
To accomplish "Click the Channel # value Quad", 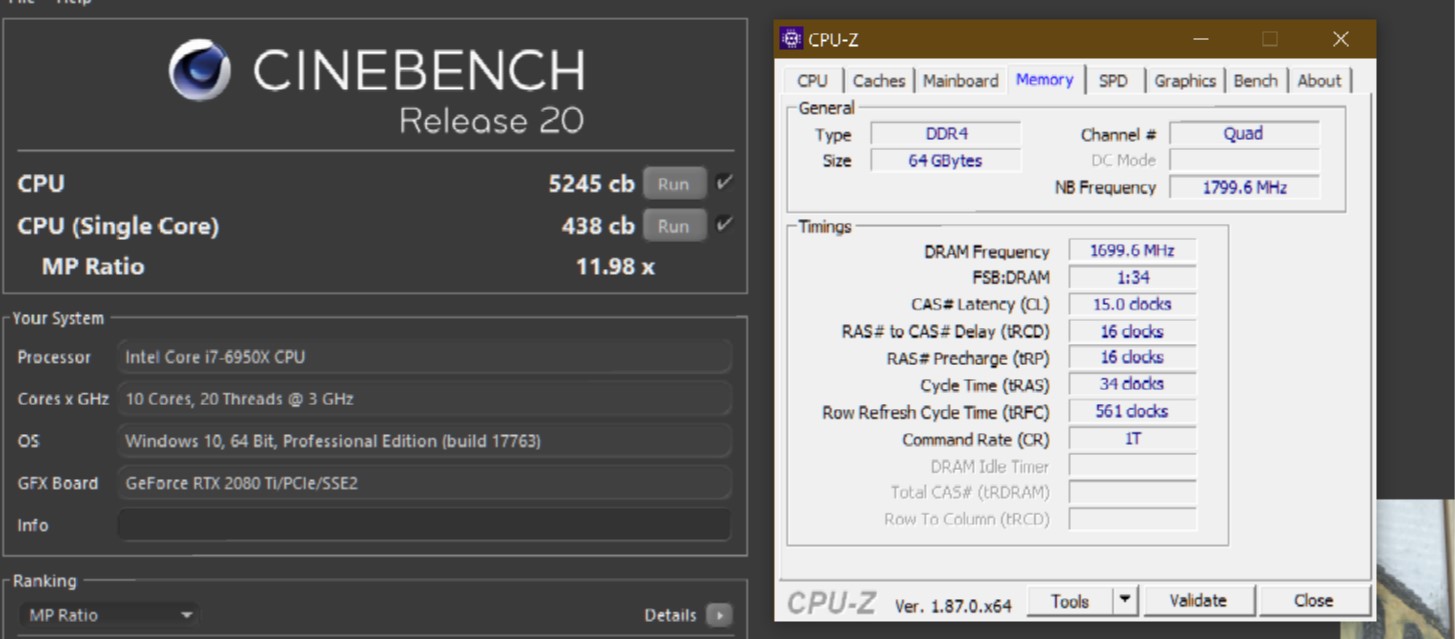I will (1244, 134).
